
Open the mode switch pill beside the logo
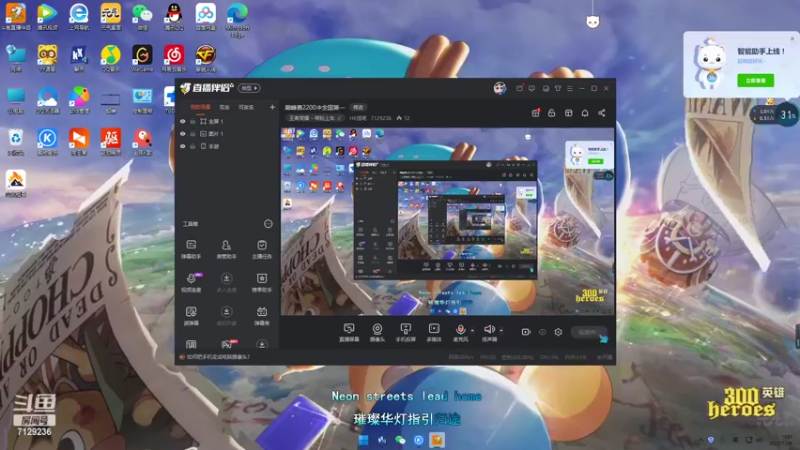click(x=249, y=88)
